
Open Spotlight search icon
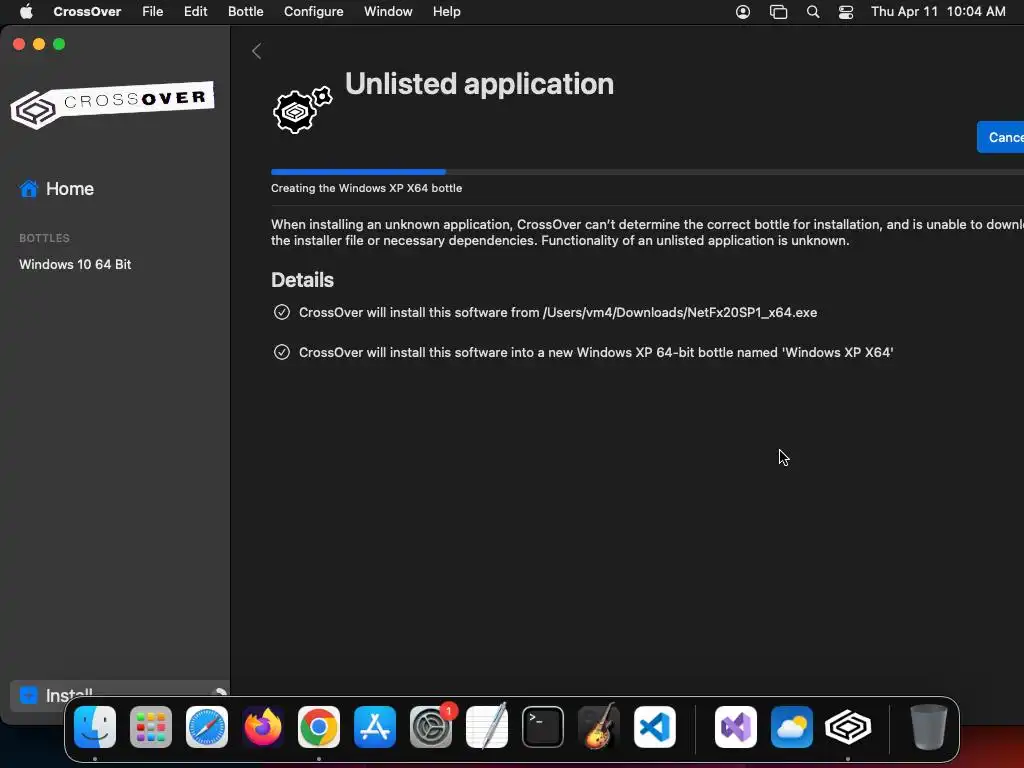pyautogui.click(x=813, y=12)
